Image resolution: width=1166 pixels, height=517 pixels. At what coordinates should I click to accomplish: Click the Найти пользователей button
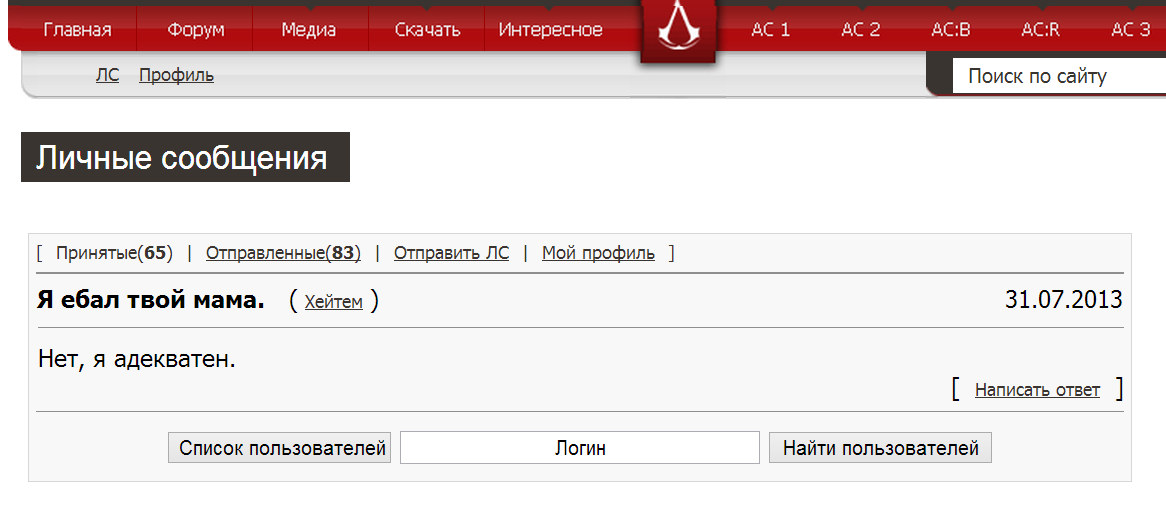tap(880, 448)
